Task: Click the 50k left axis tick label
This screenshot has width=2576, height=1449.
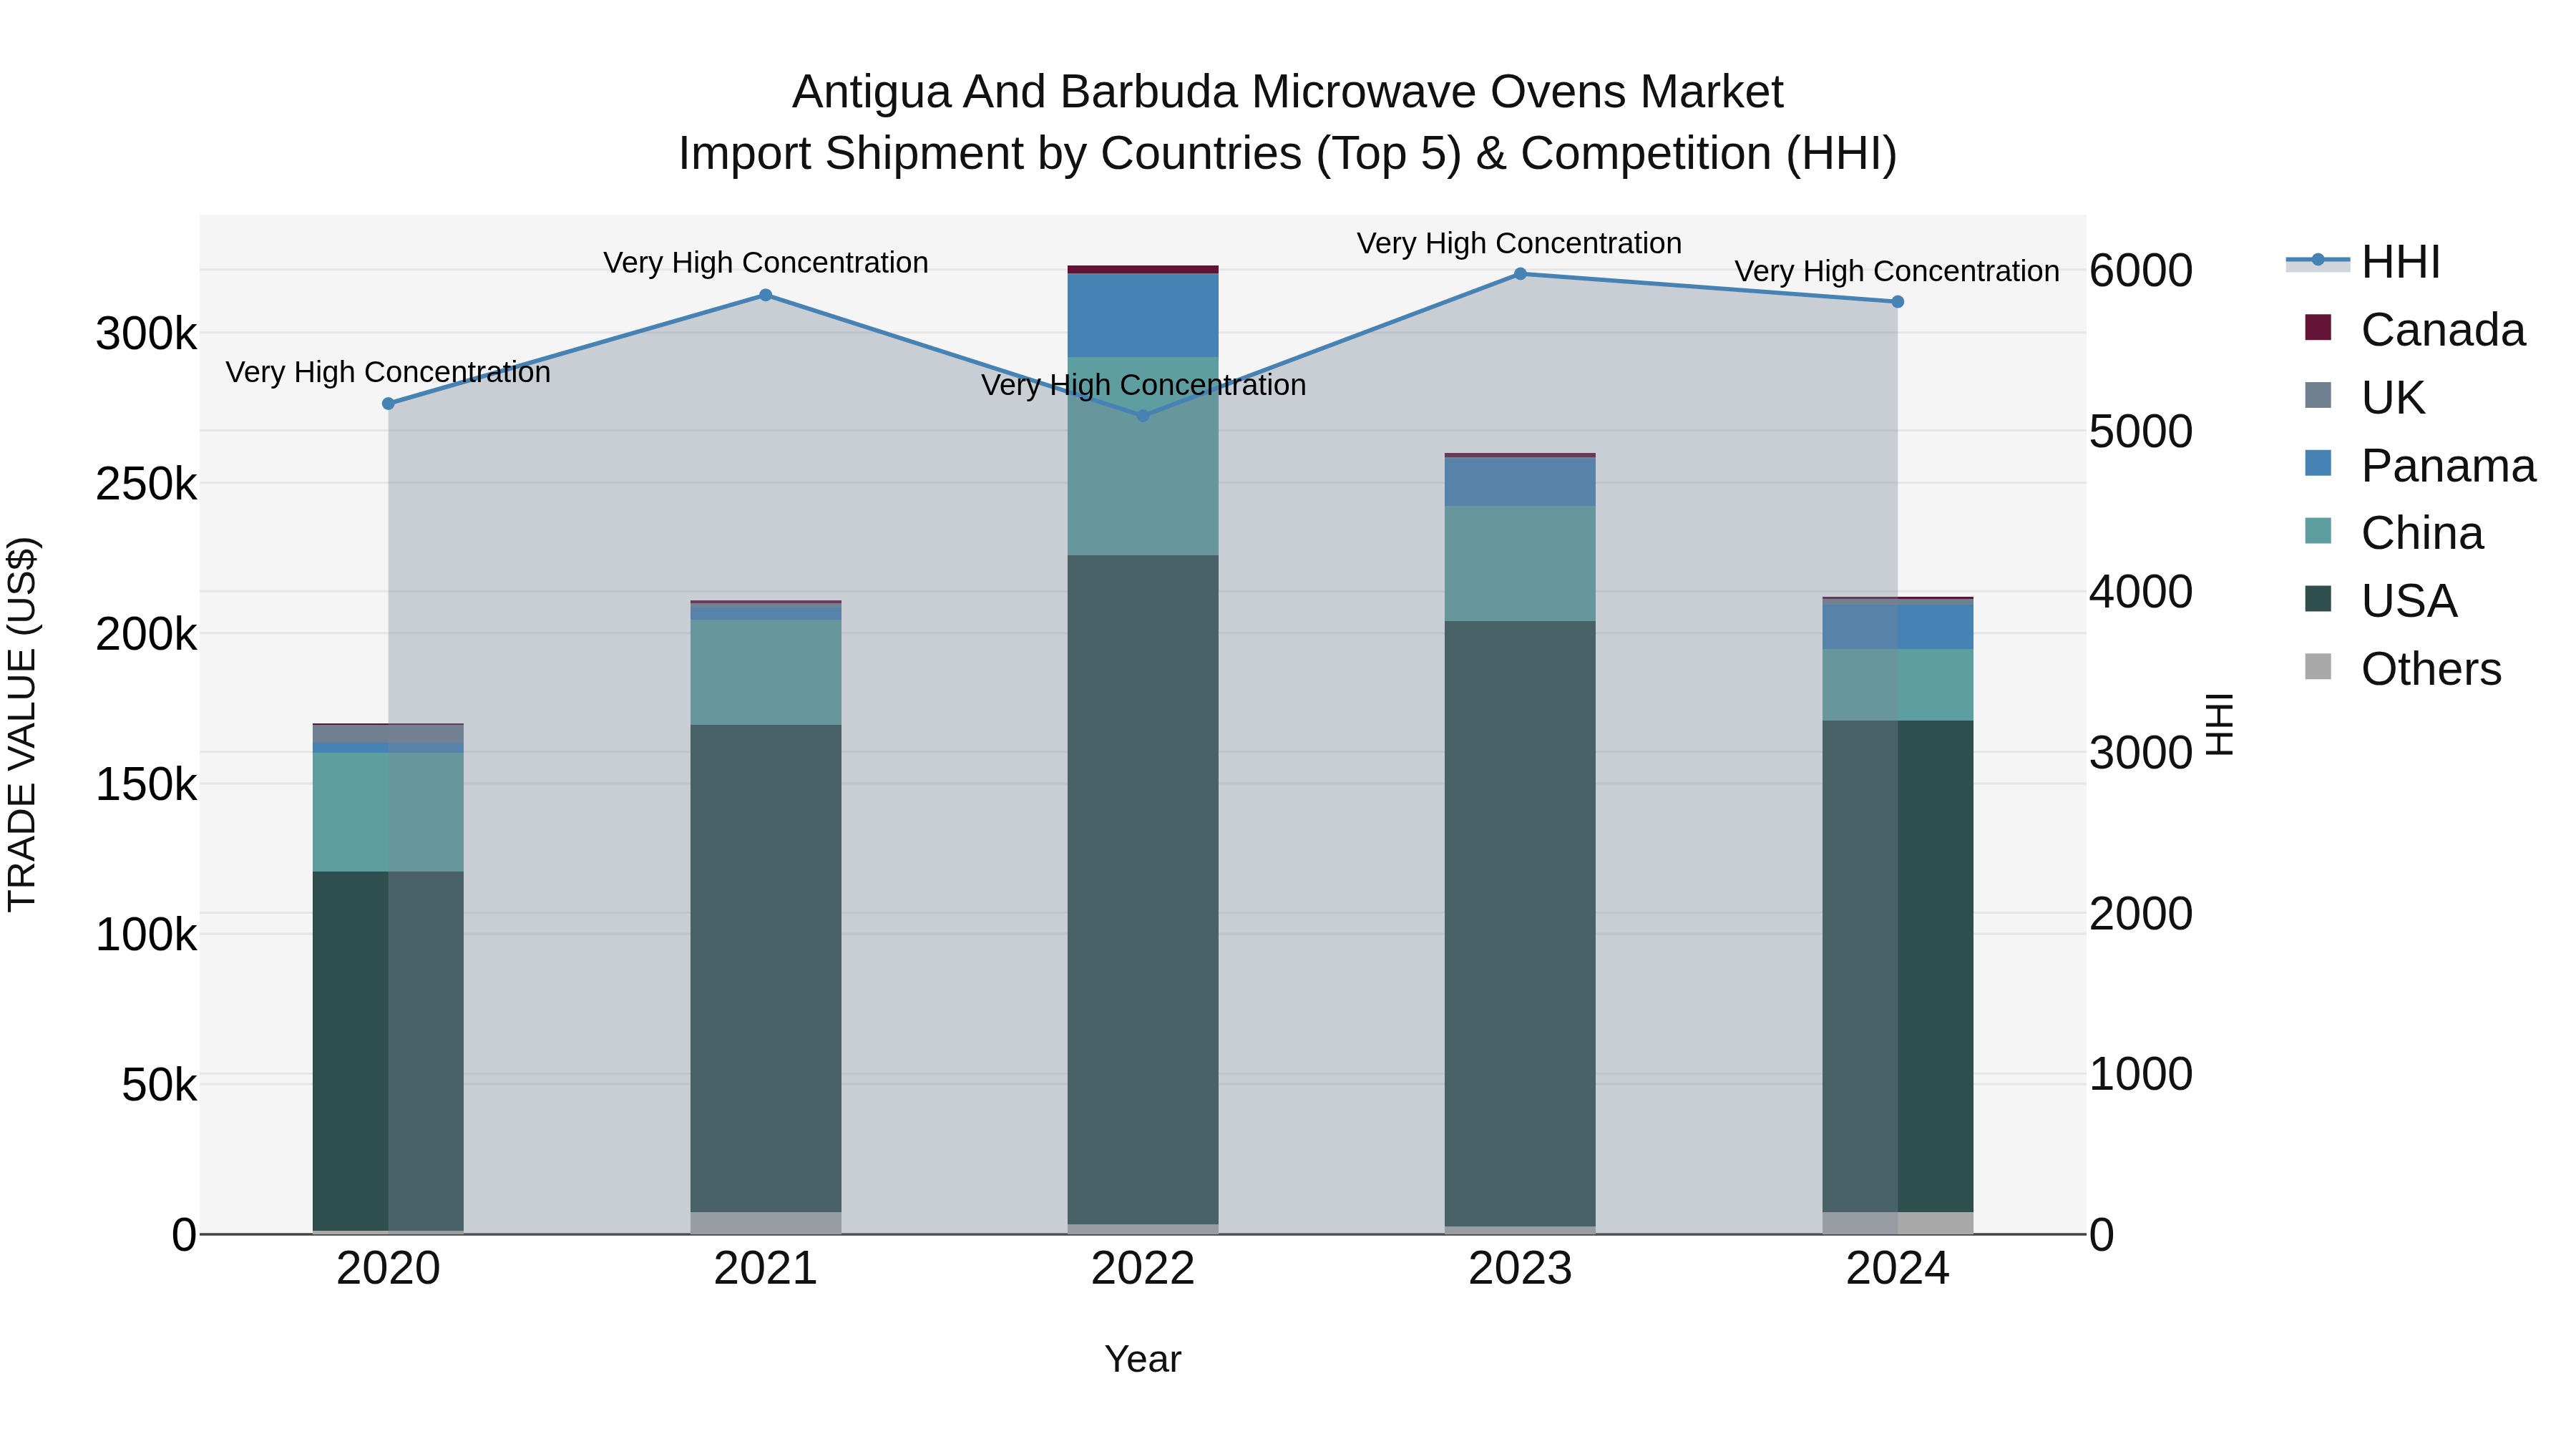Action: pyautogui.click(x=160, y=1085)
